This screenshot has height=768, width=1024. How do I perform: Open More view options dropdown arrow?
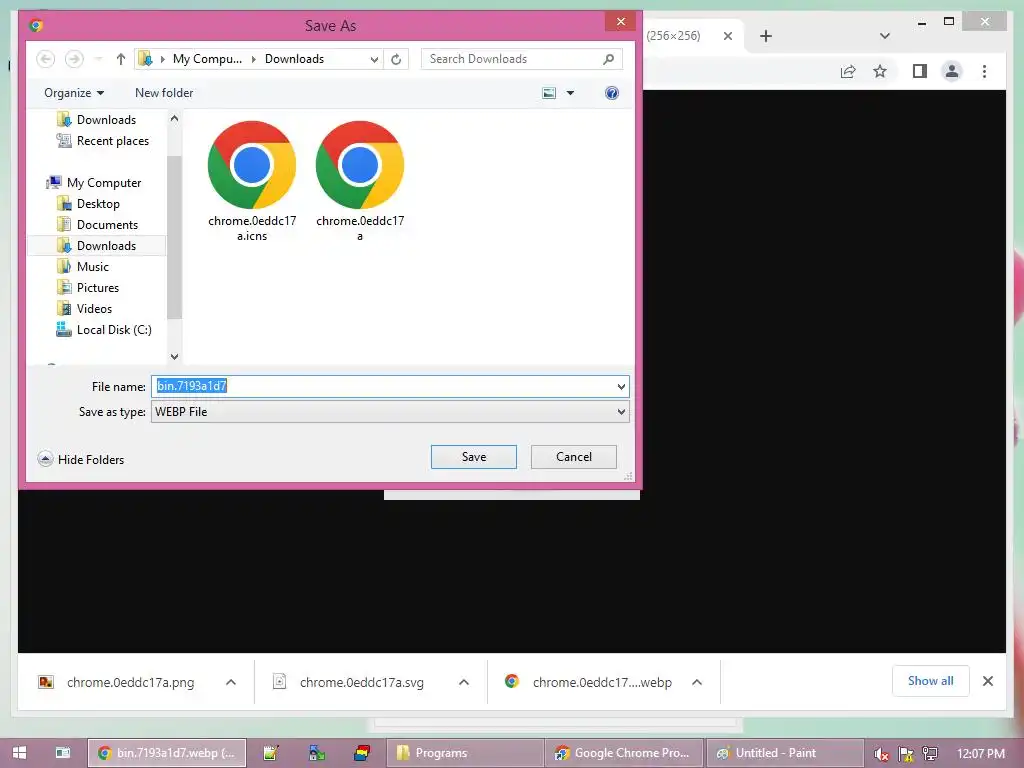pos(570,93)
